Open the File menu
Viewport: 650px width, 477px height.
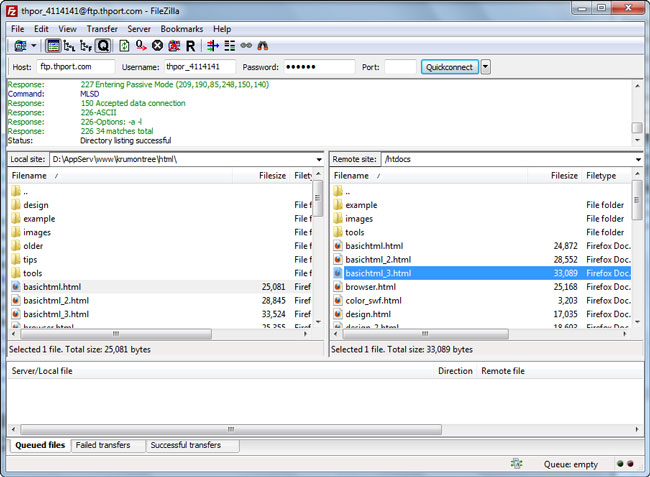tap(17, 29)
